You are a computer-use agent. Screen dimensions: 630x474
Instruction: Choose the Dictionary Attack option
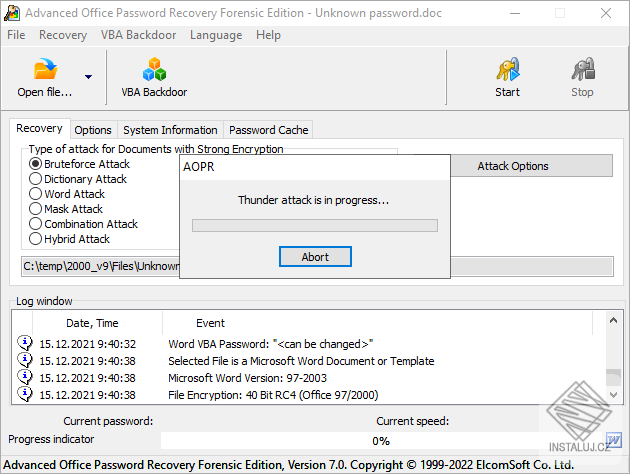point(36,179)
